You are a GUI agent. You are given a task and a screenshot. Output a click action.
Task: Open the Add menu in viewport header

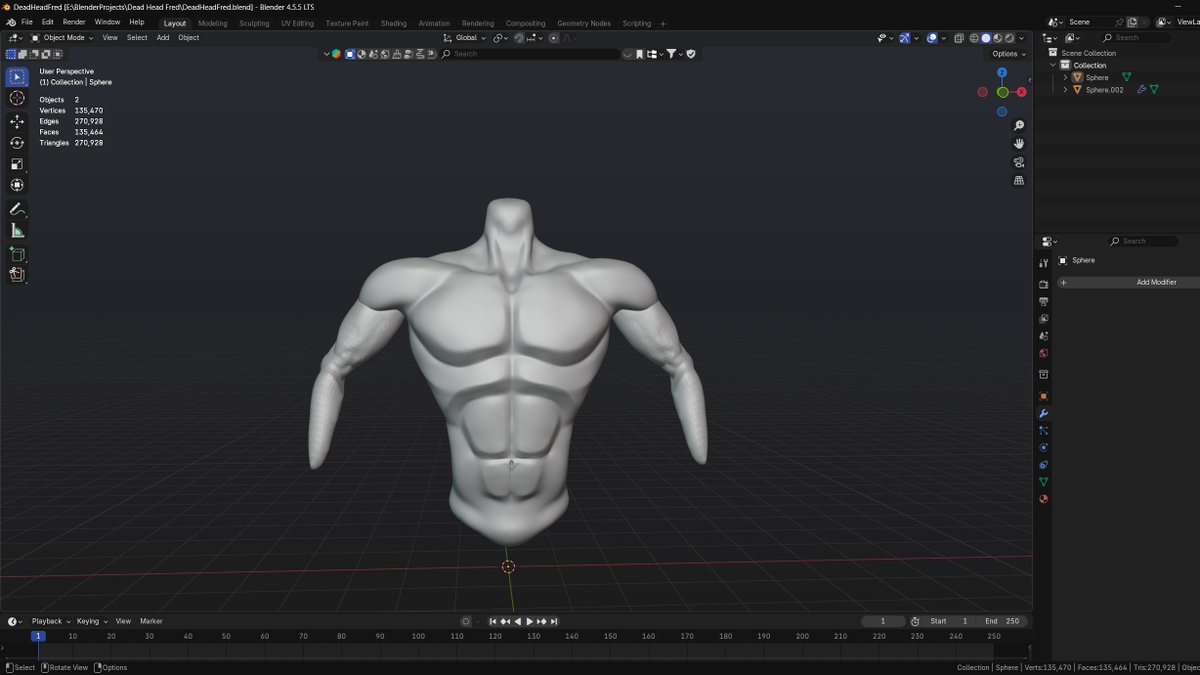pos(162,38)
